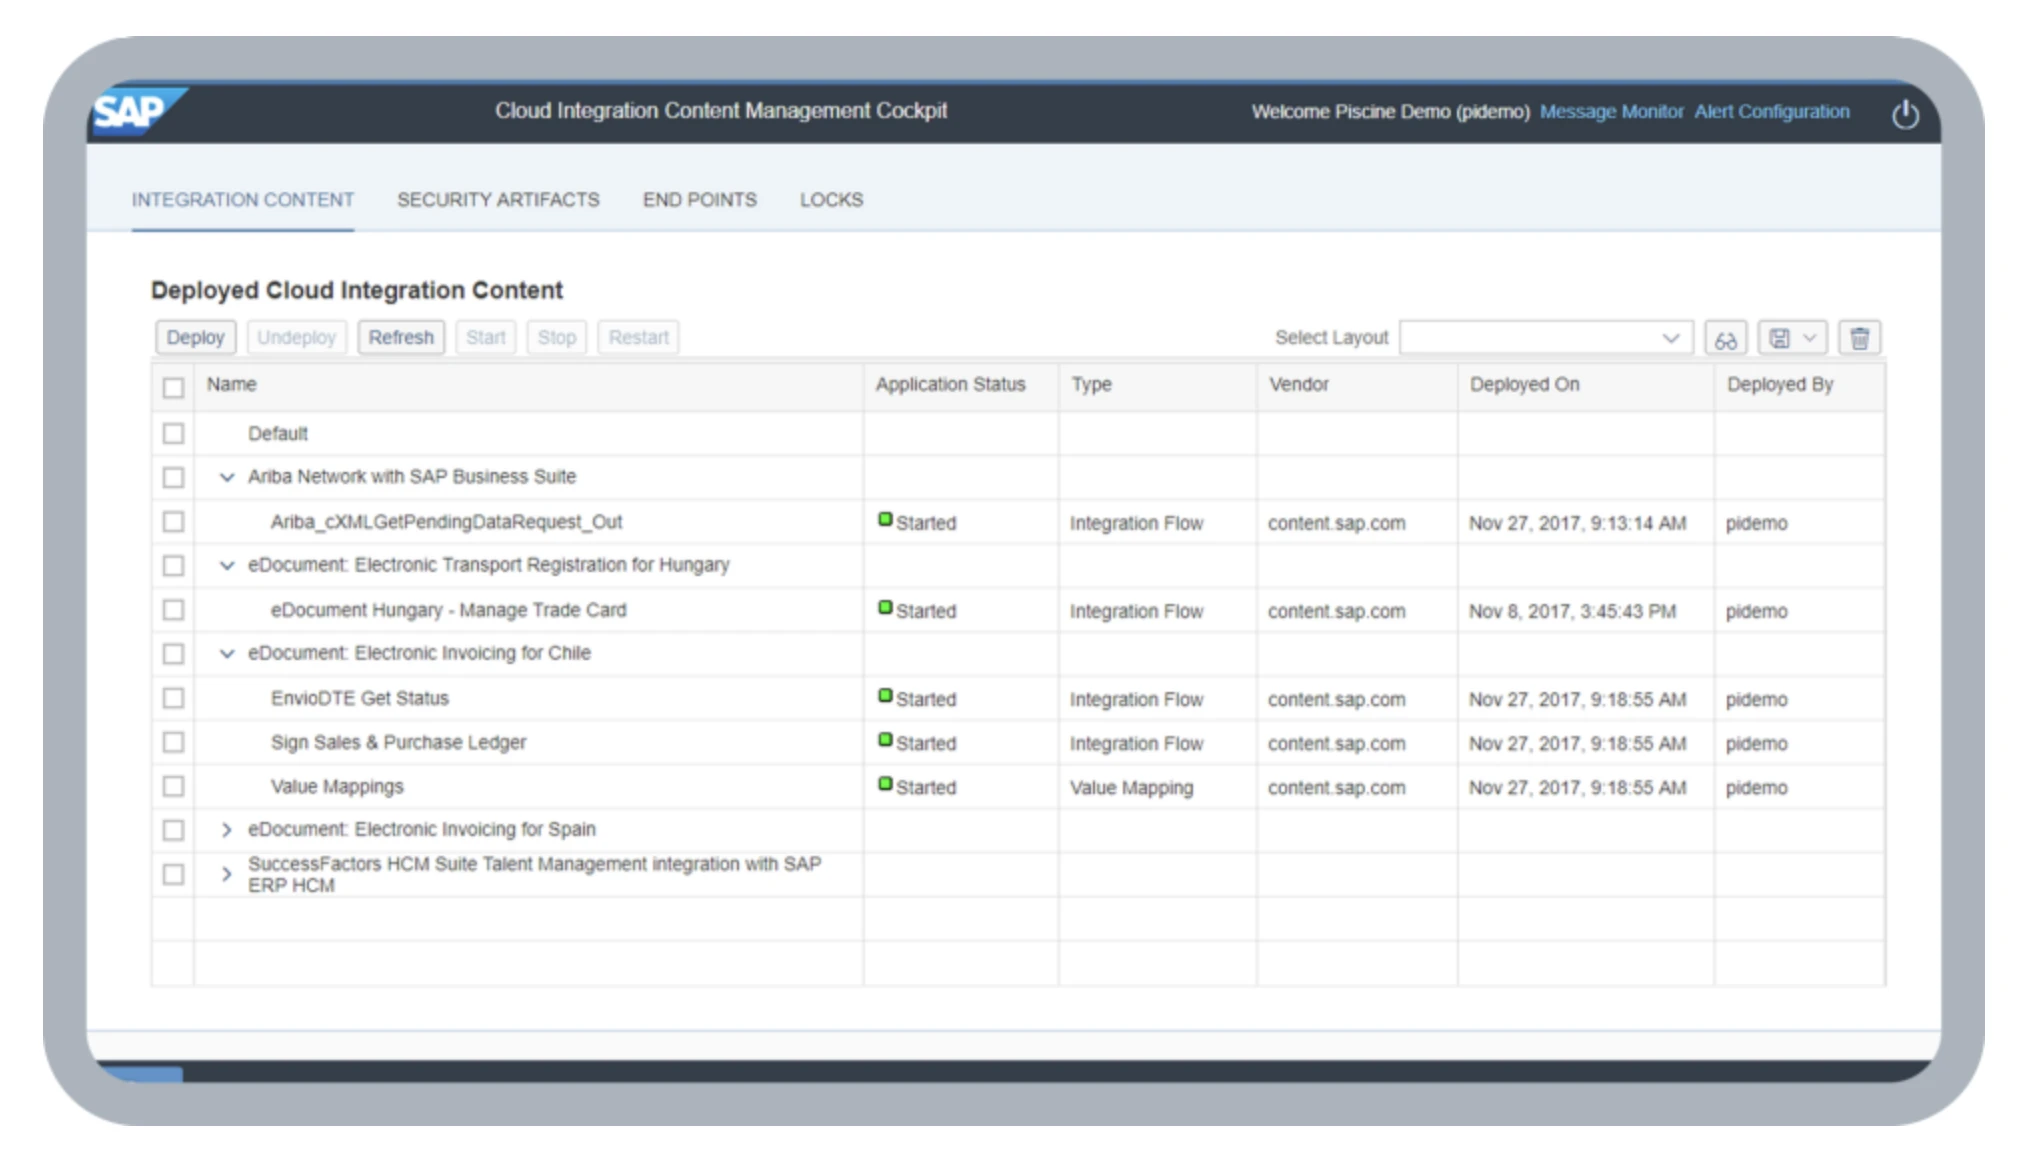Check SuccessFactors HCM Suite row checkbox
This screenshot has width=2038, height=1162.
173,875
